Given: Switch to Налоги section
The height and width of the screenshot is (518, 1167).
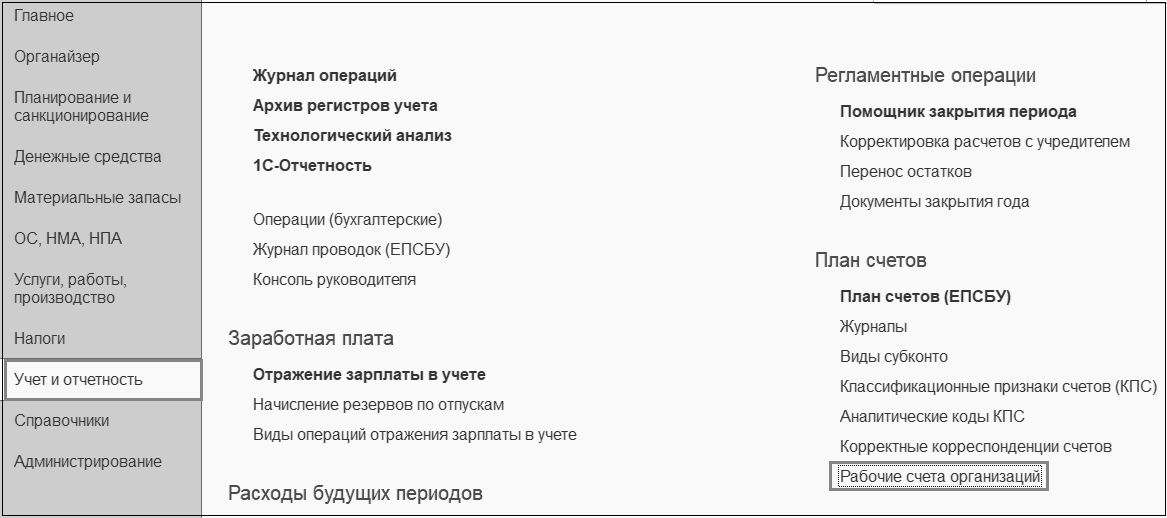Looking at the screenshot, I should point(40,339).
